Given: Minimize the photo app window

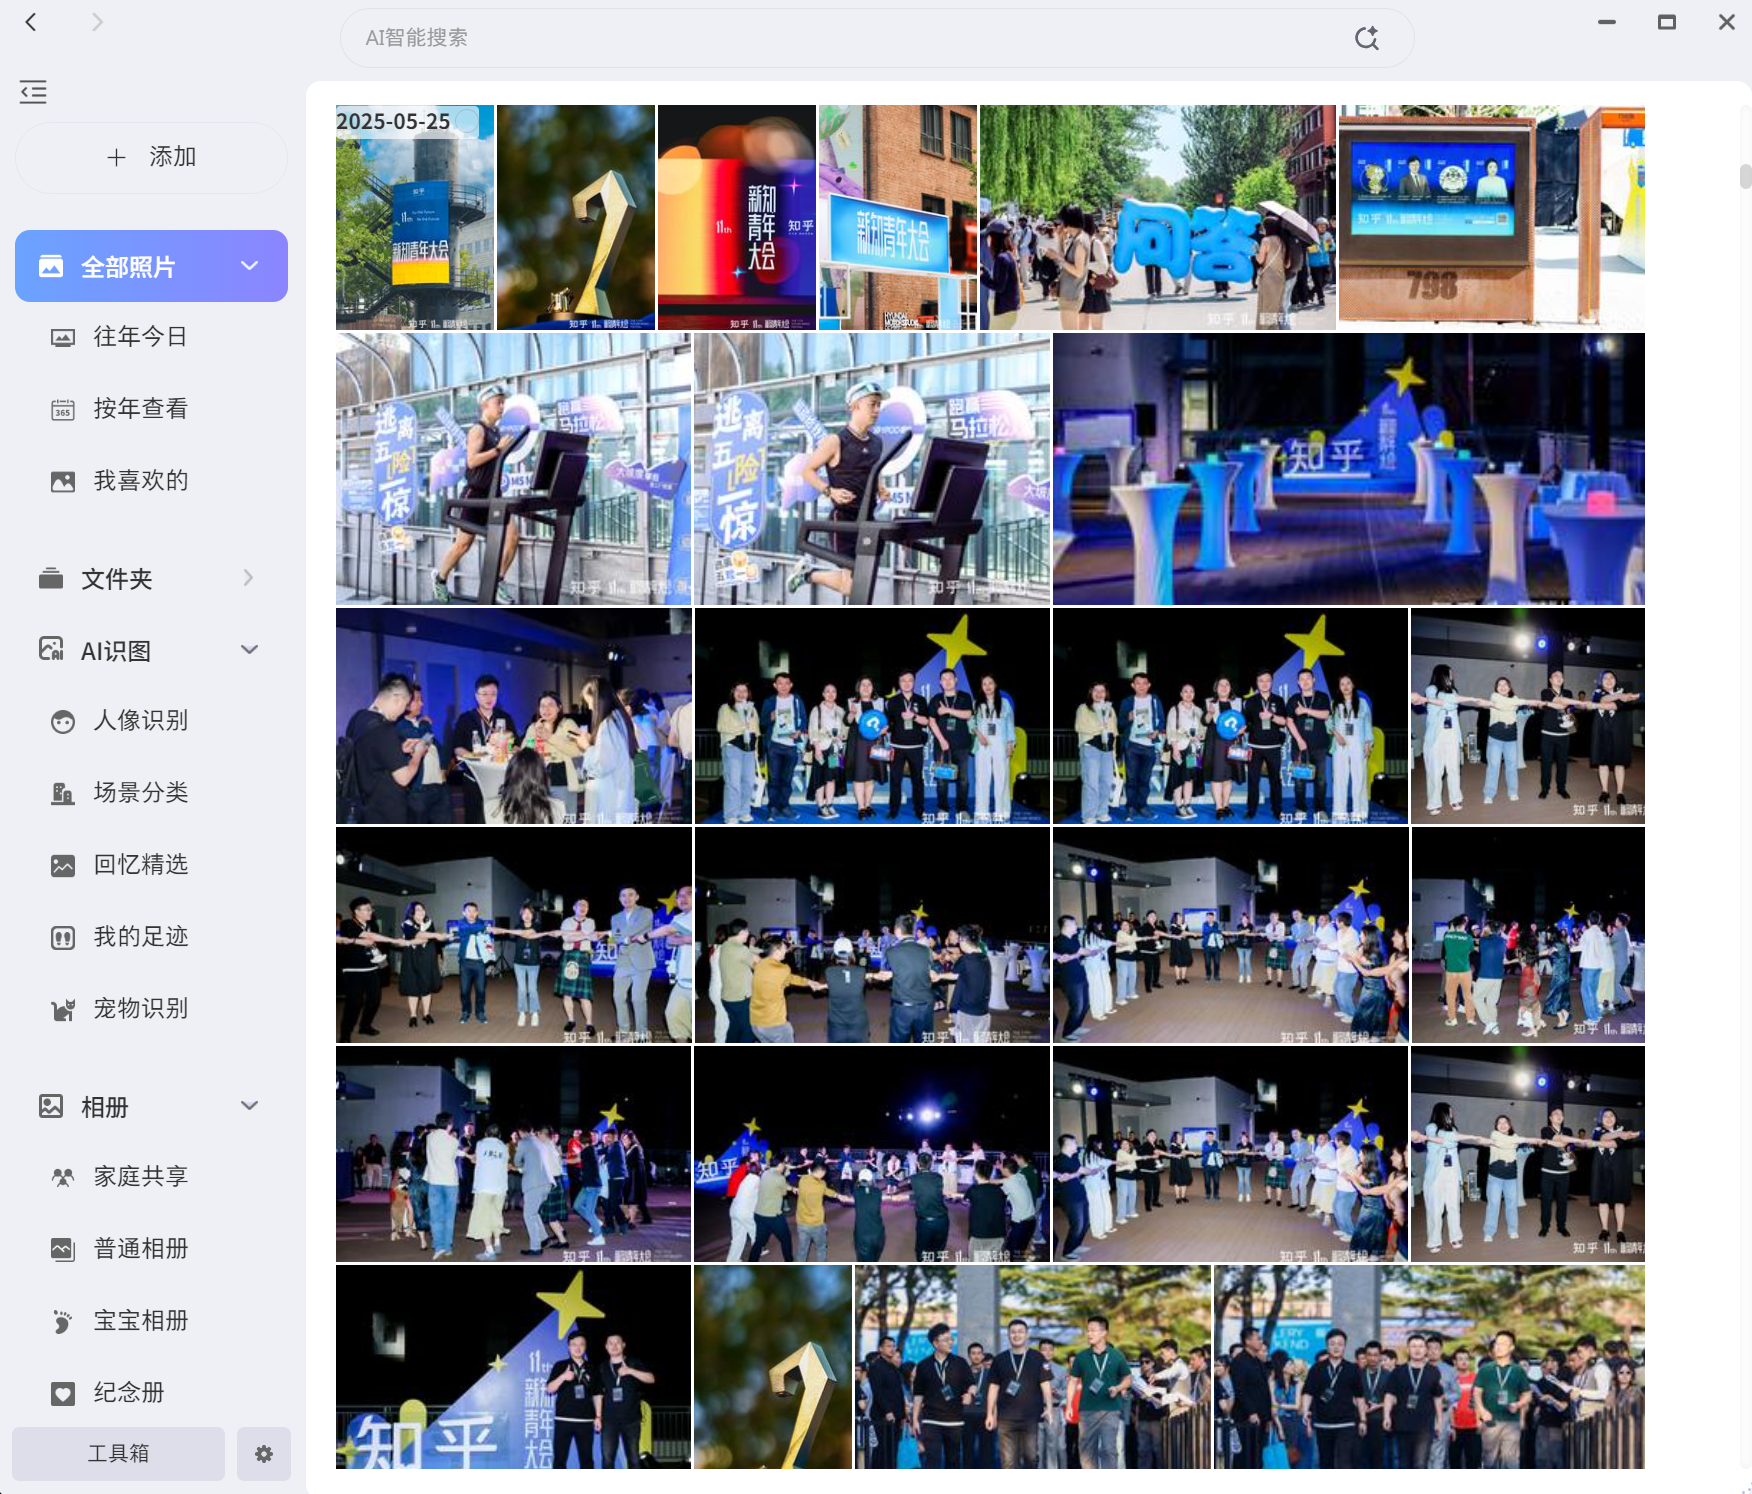Looking at the screenshot, I should click(1607, 22).
